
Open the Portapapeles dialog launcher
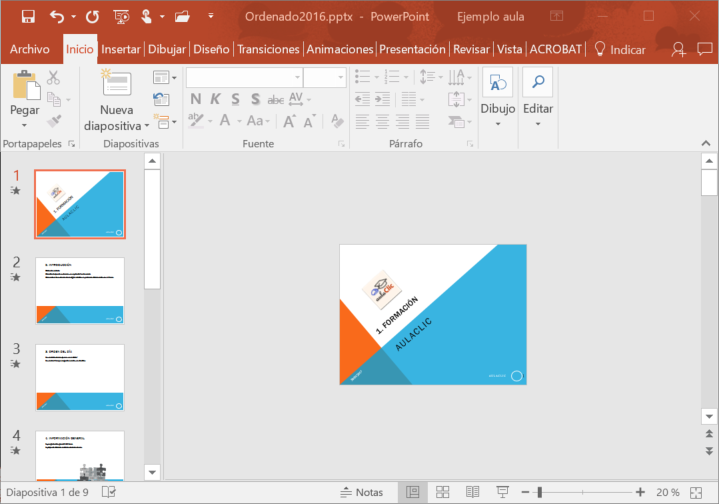[72, 144]
